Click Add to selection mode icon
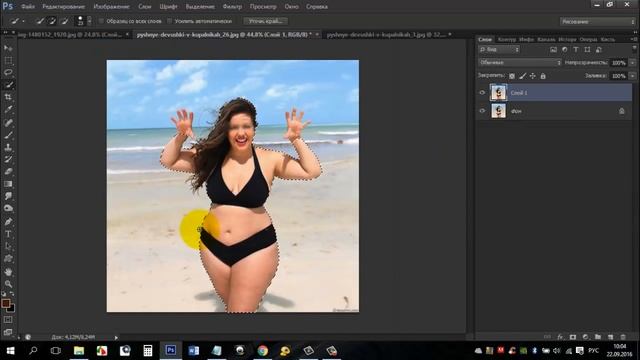 click(x=52, y=21)
